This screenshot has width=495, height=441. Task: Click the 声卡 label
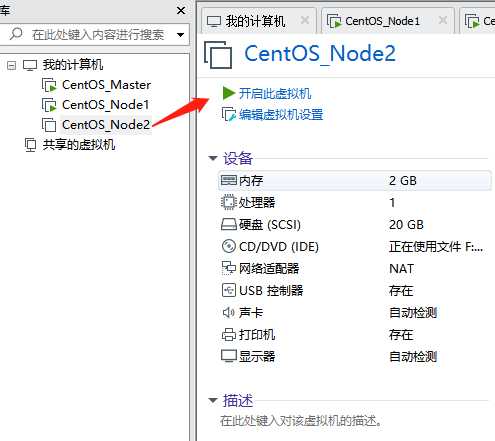pos(251,312)
